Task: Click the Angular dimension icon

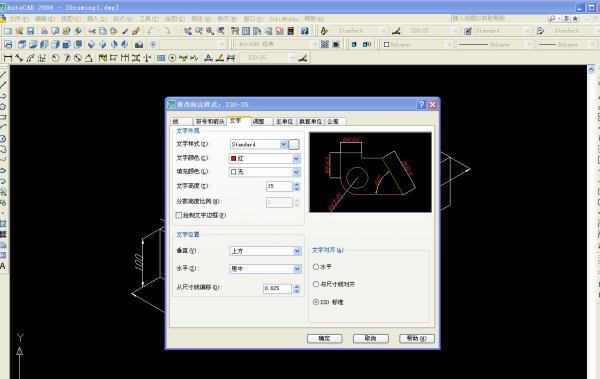Action: (88, 58)
